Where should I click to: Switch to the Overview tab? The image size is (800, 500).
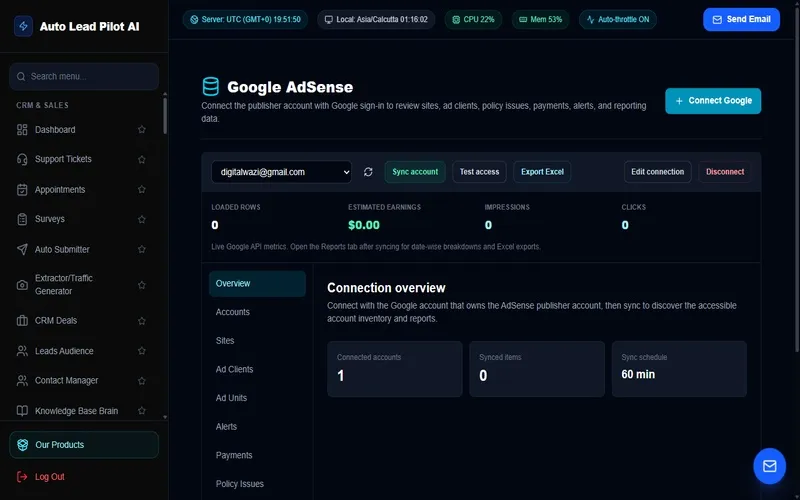[x=257, y=284]
